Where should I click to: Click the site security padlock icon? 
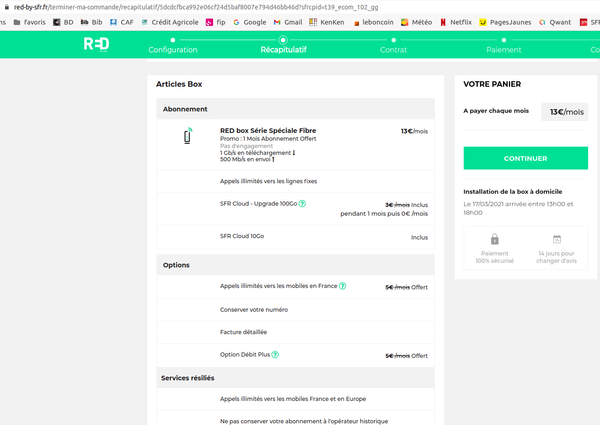pos(7,7)
